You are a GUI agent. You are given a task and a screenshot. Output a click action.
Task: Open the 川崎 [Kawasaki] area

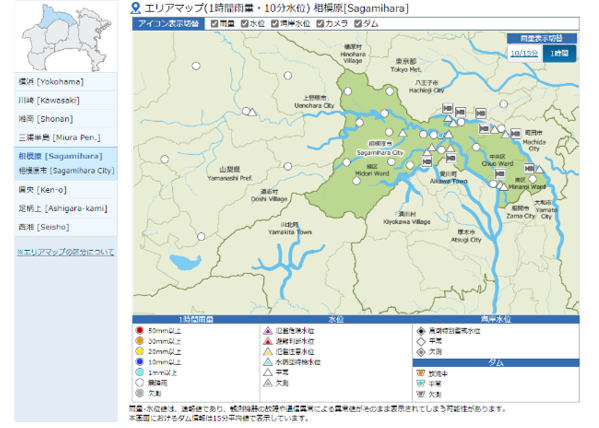tap(66, 101)
